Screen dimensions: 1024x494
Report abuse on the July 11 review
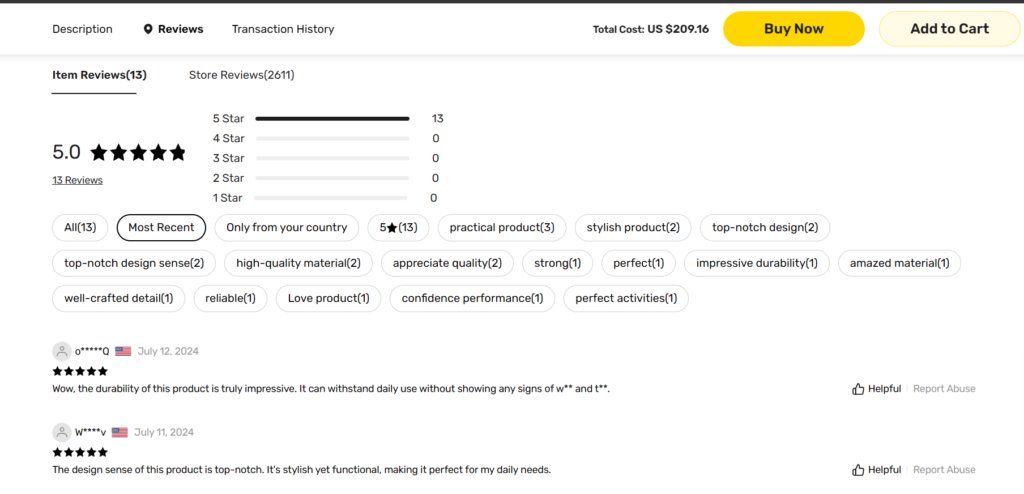pyautogui.click(x=944, y=470)
